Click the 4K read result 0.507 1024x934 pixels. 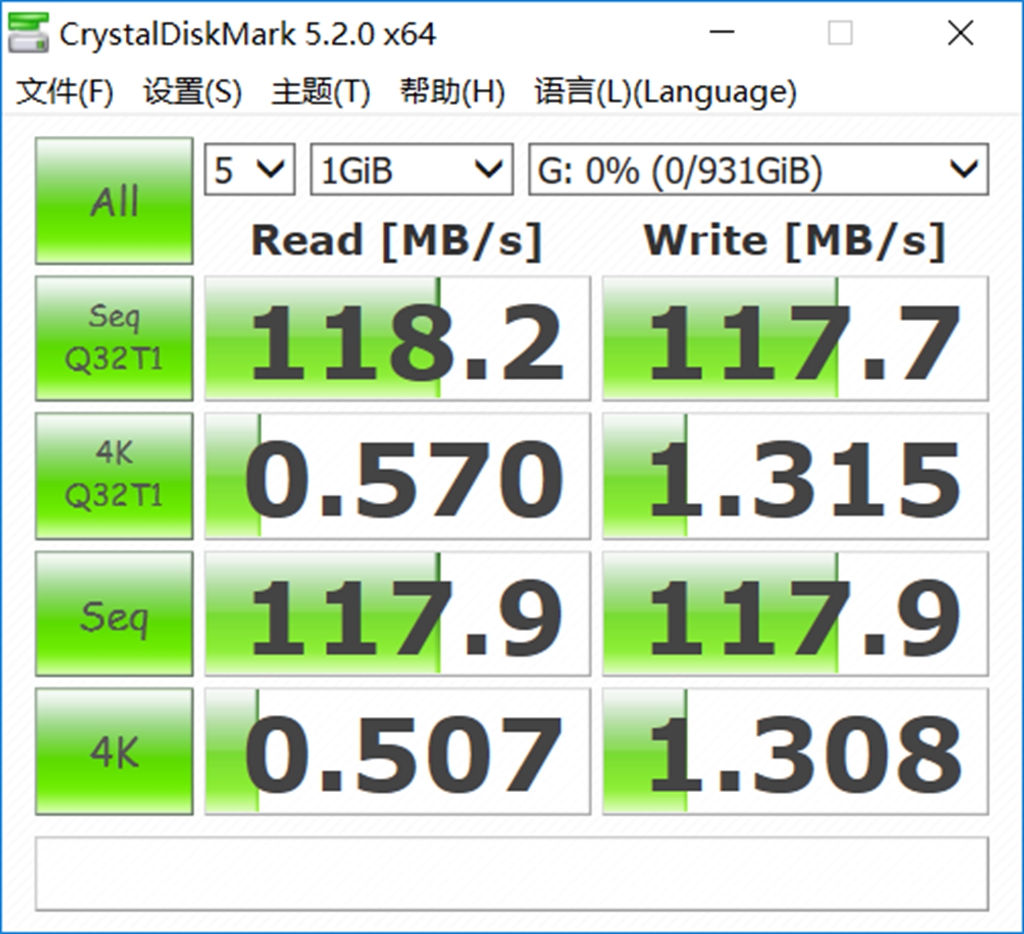398,751
